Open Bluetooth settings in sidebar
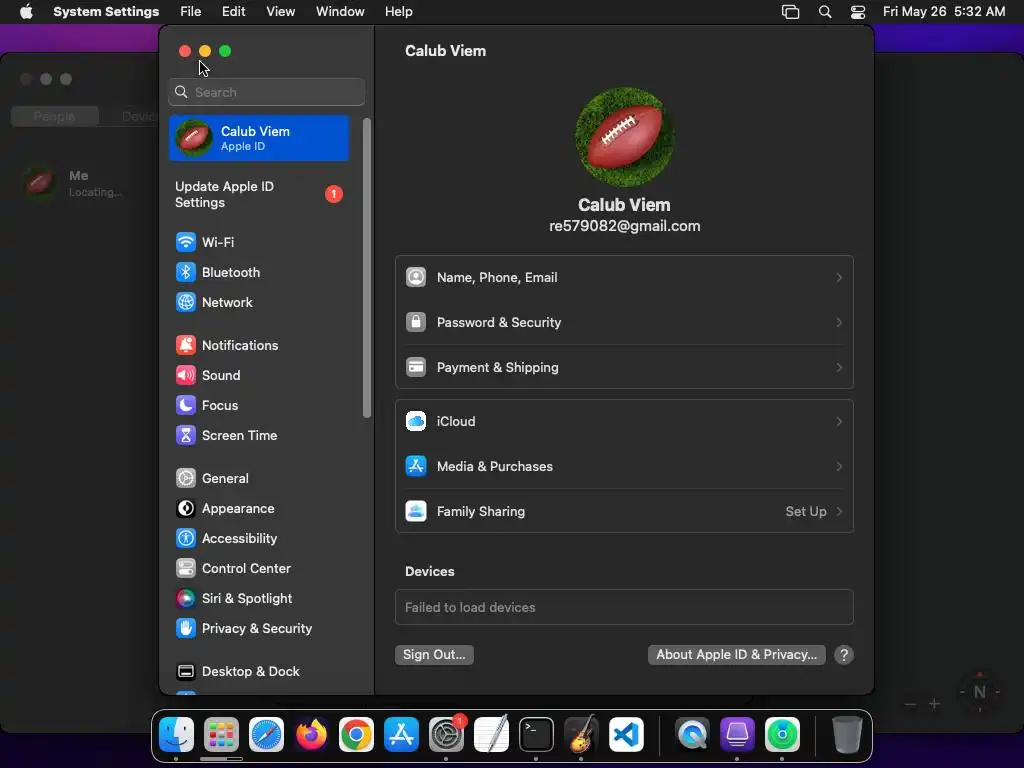 point(259,272)
